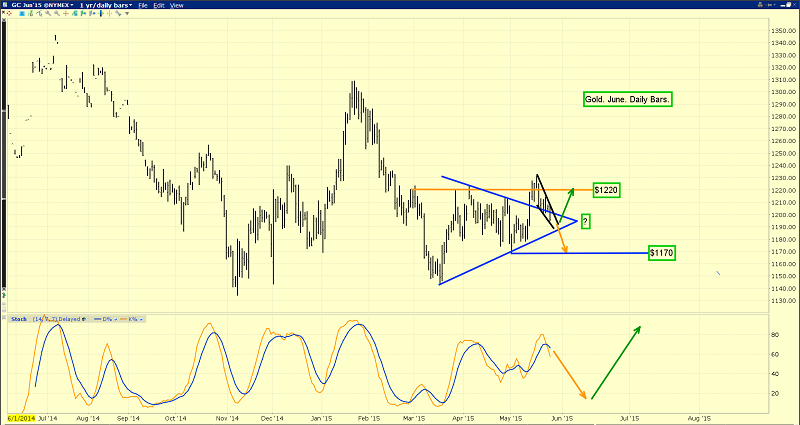Select the $1220 price label box
Image resolution: width=800 pixels, height=425 pixels.
point(606,190)
